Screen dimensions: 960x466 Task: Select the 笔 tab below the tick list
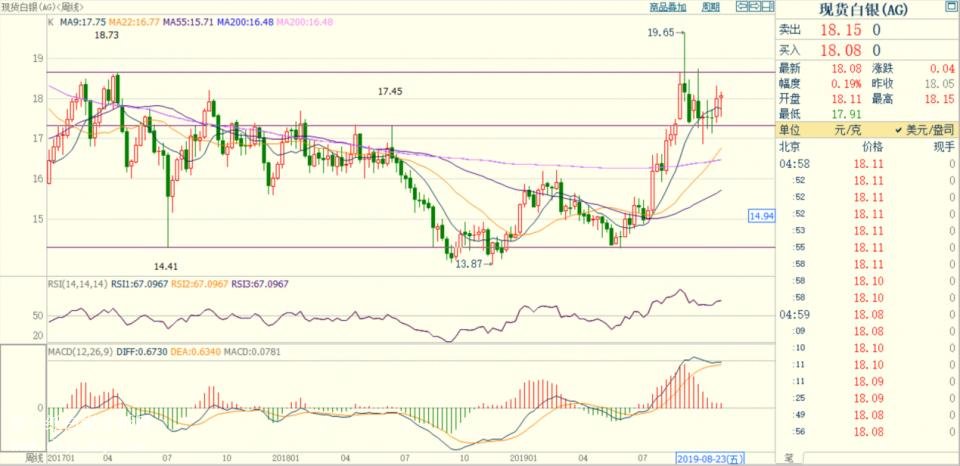(789, 459)
